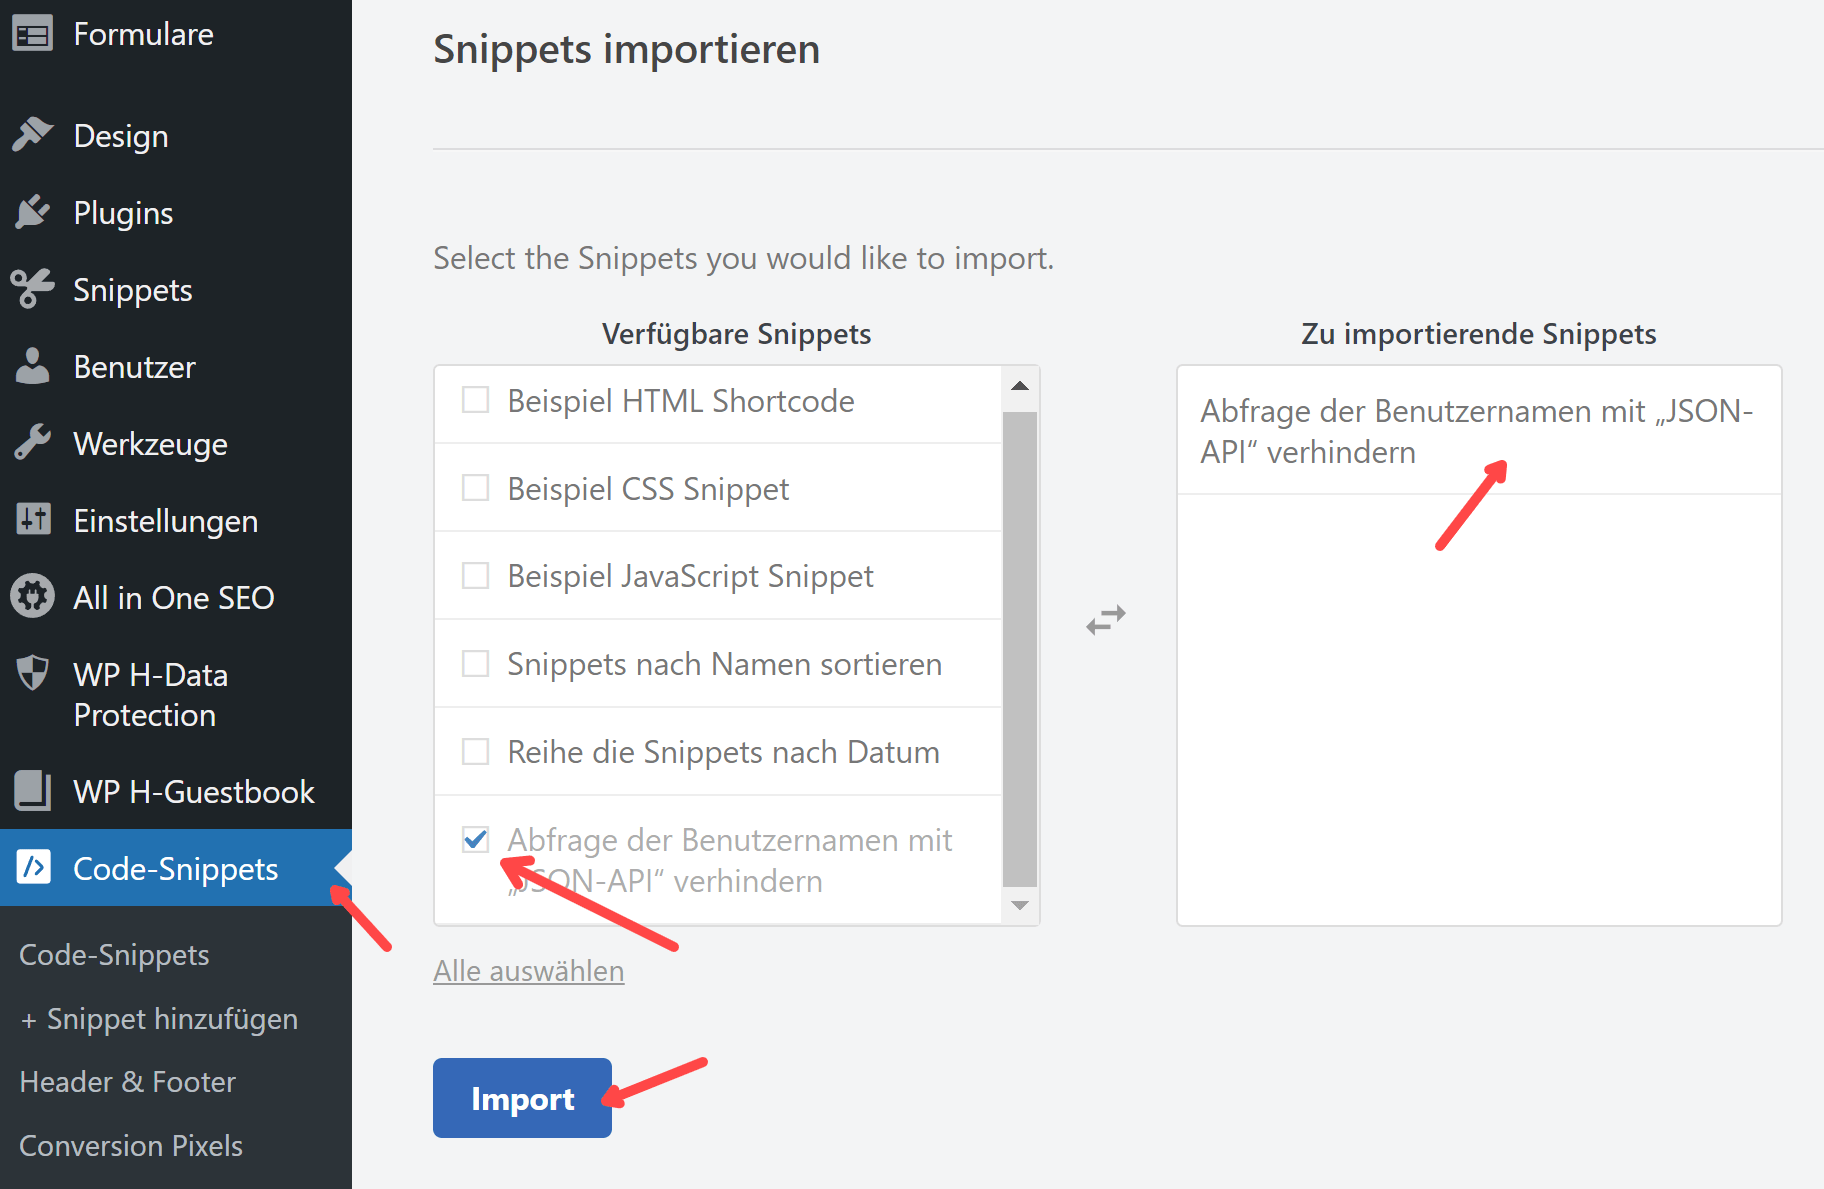Click the Plugins plug icon

32,212
